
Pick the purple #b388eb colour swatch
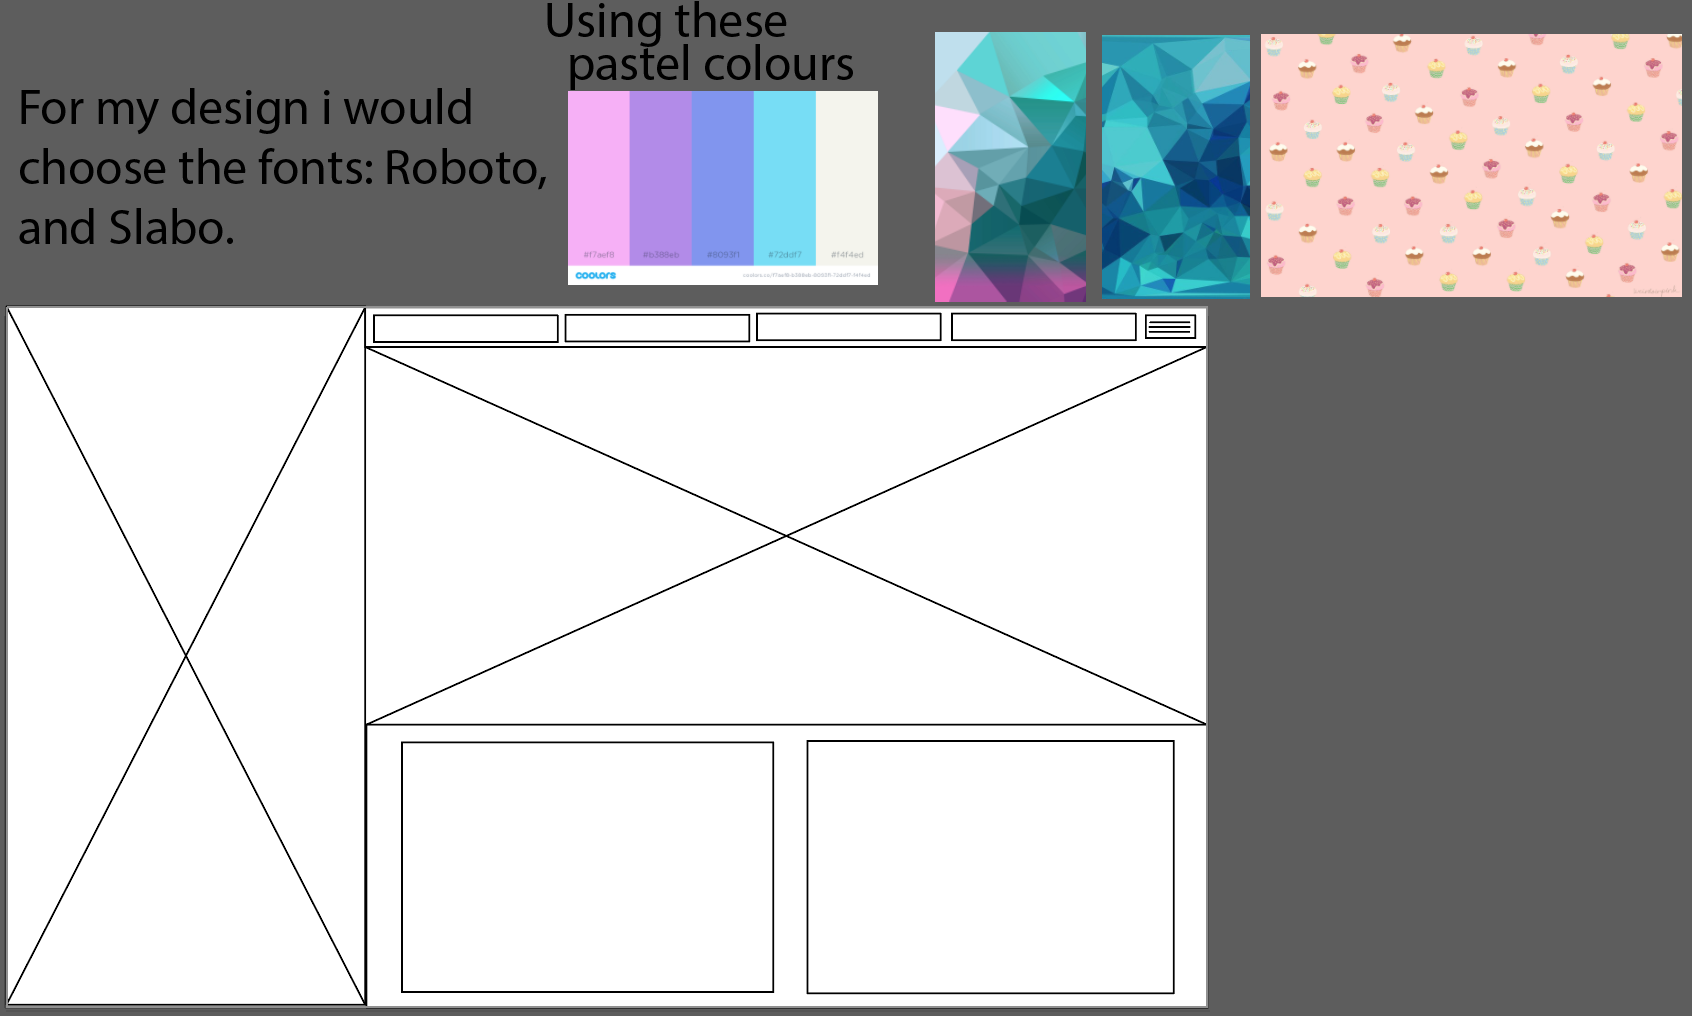click(x=661, y=178)
